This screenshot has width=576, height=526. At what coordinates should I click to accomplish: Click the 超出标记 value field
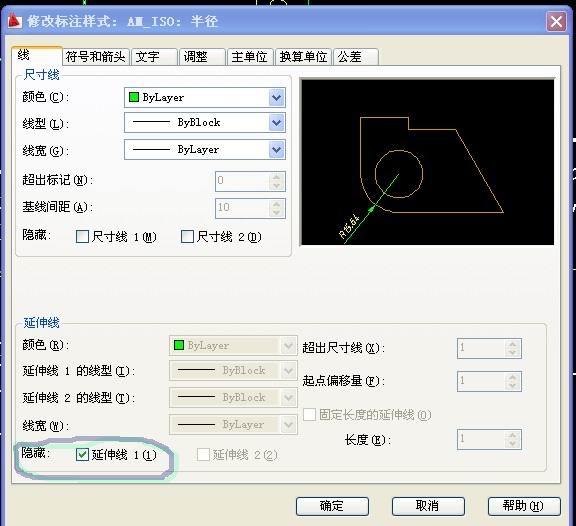pyautogui.click(x=242, y=181)
